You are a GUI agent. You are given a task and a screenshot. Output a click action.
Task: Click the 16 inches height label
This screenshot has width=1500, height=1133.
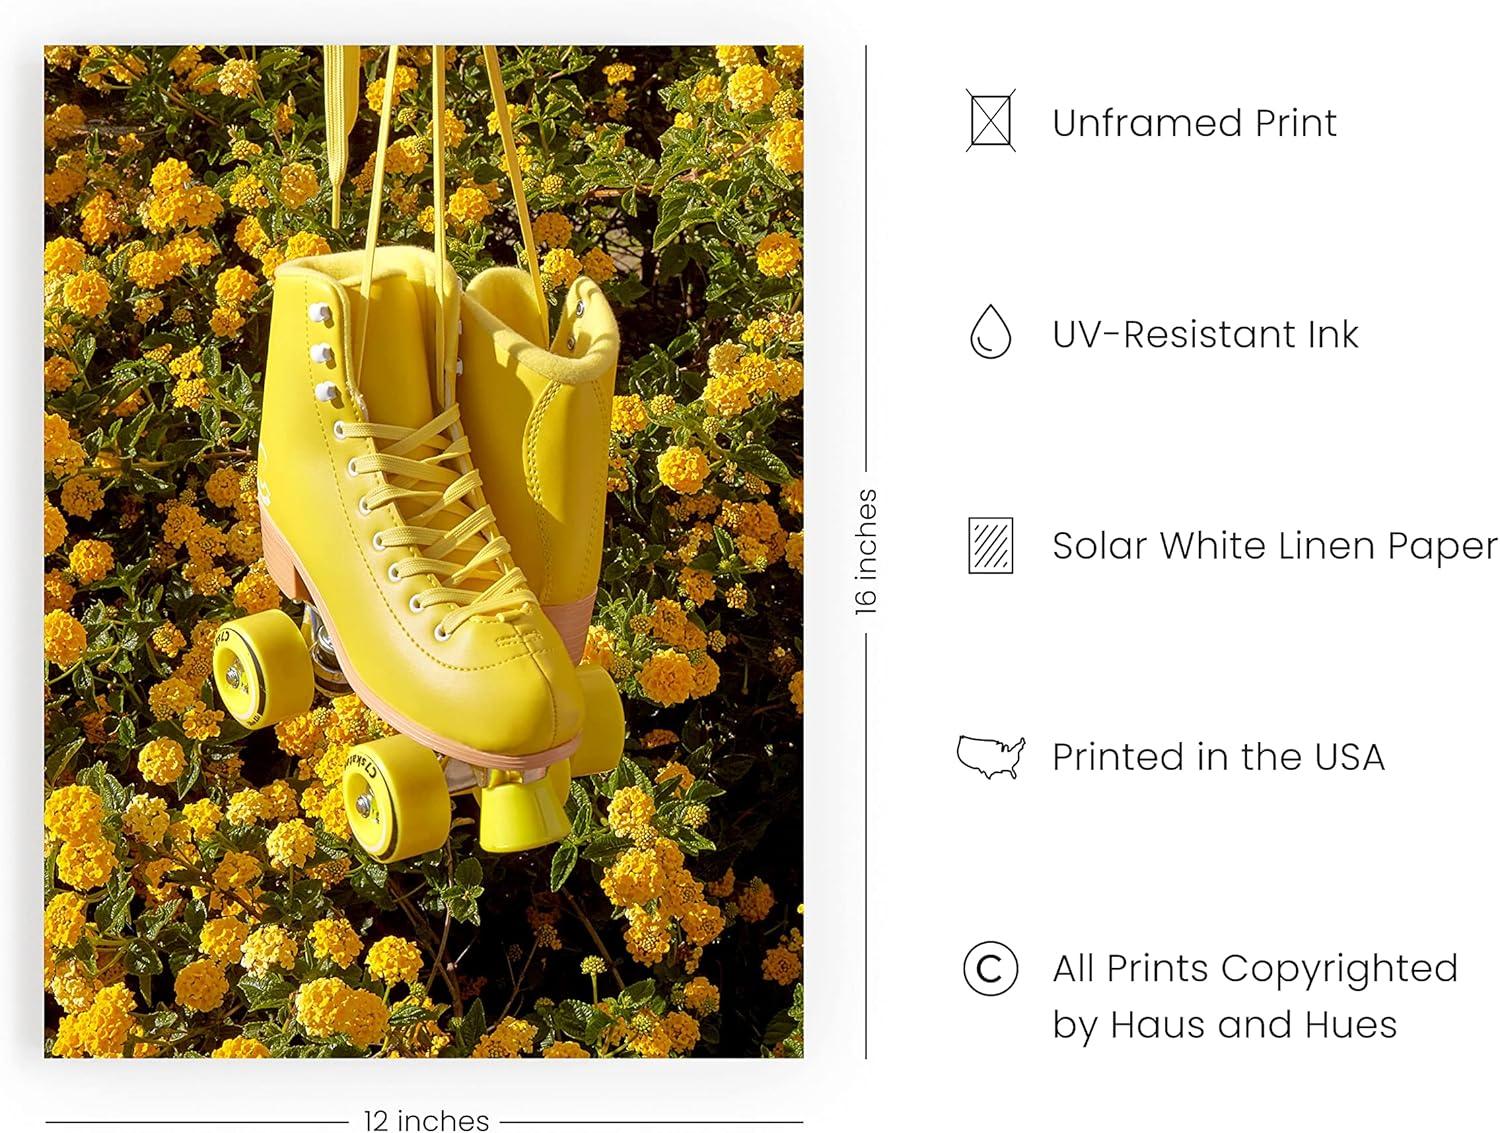click(x=866, y=551)
